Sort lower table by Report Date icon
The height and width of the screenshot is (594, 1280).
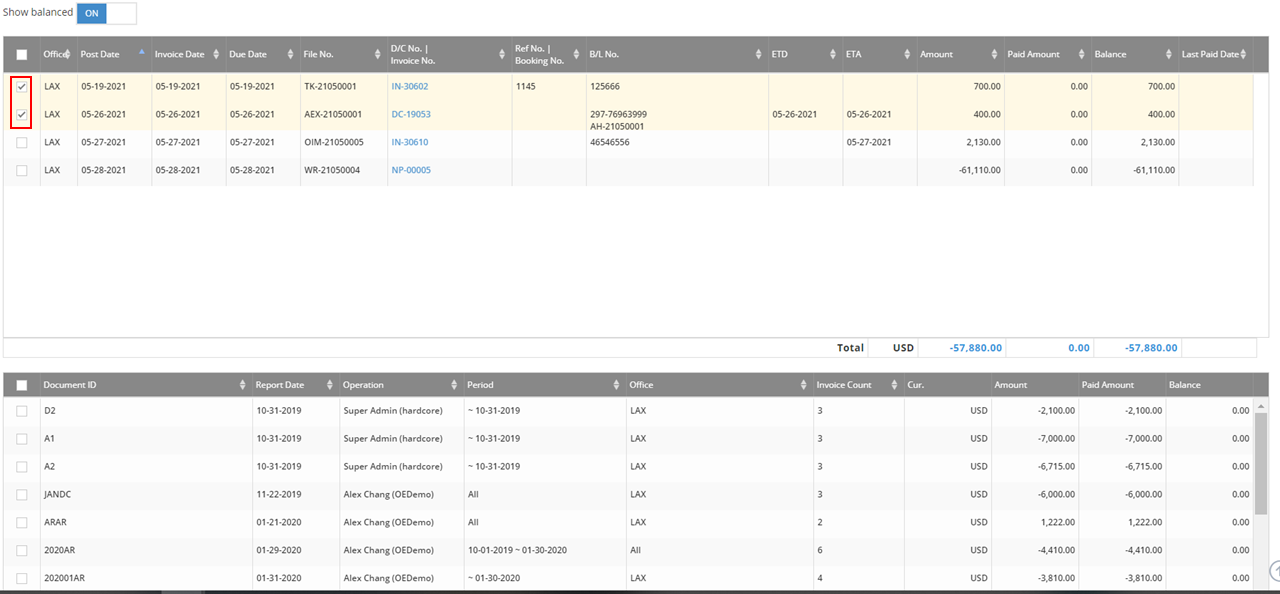point(330,385)
